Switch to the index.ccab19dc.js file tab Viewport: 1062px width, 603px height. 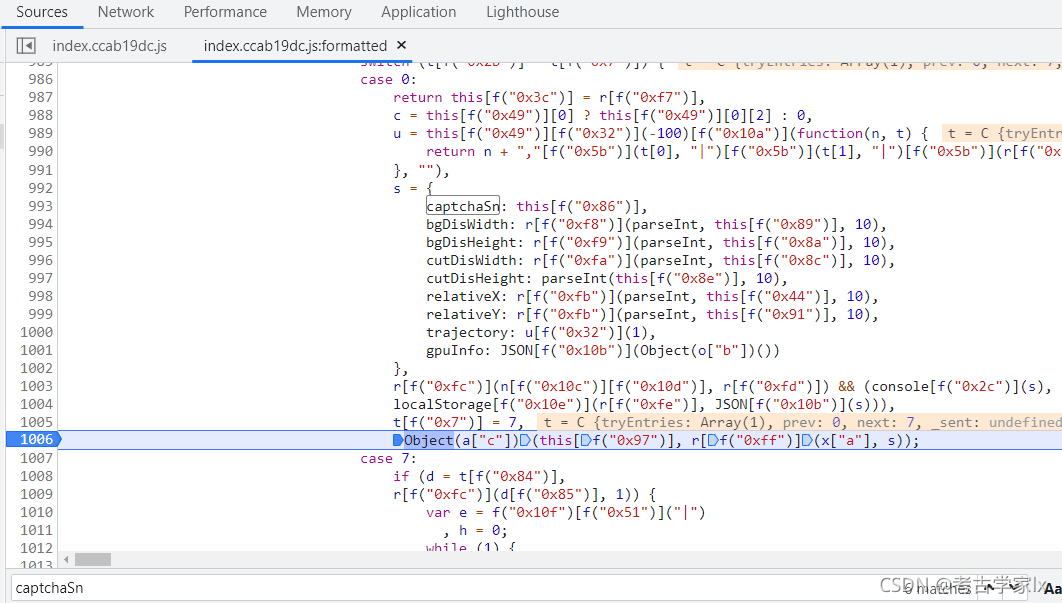click(110, 45)
